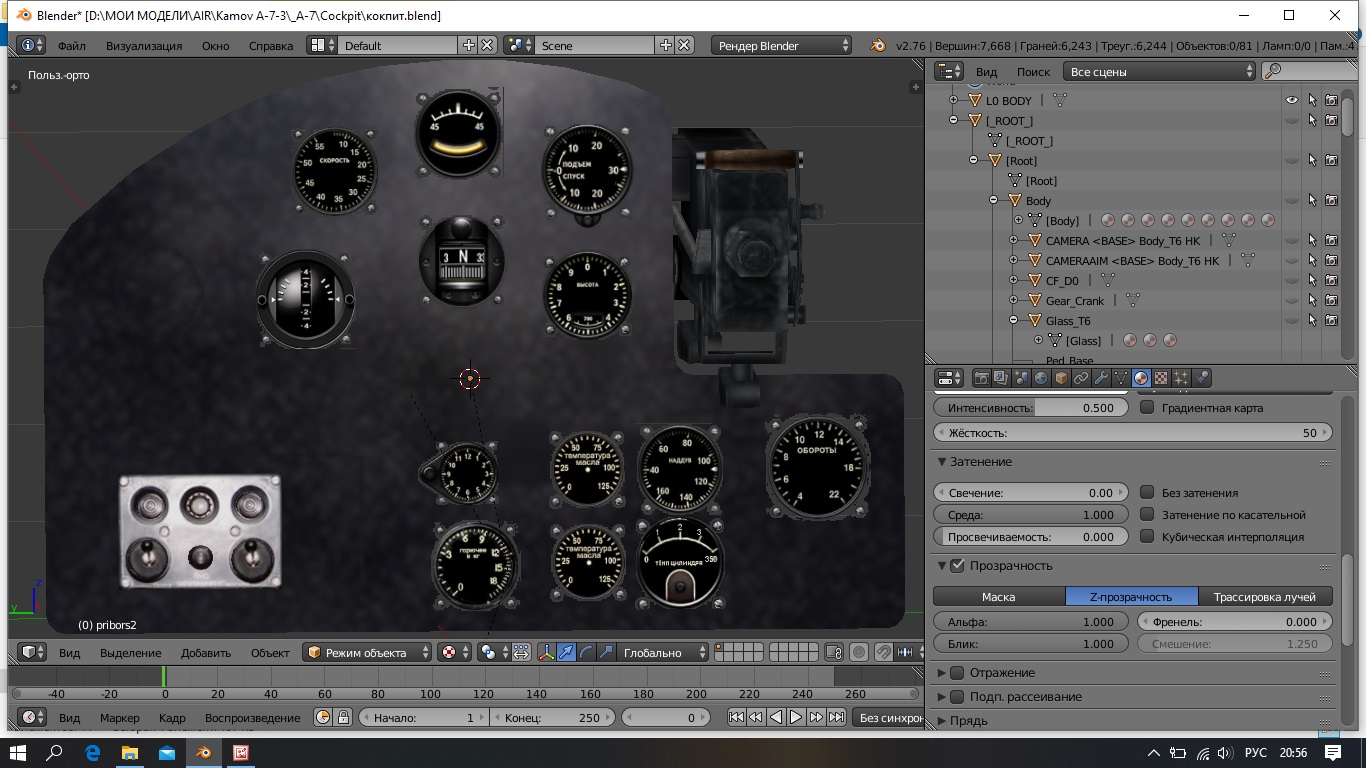The width and height of the screenshot is (1366, 768).
Task: Enable the Без затенения checkbox
Action: [x=1147, y=493]
